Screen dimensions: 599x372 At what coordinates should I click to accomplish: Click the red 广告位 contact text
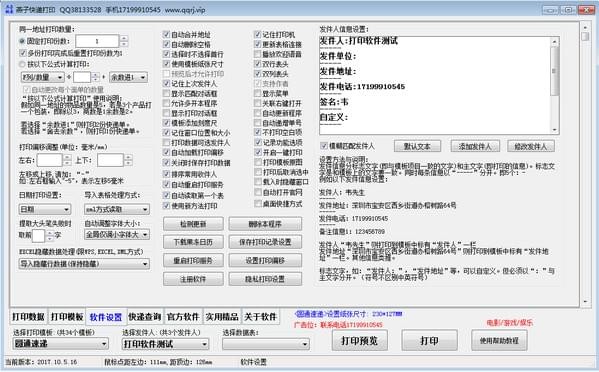click(x=338, y=325)
